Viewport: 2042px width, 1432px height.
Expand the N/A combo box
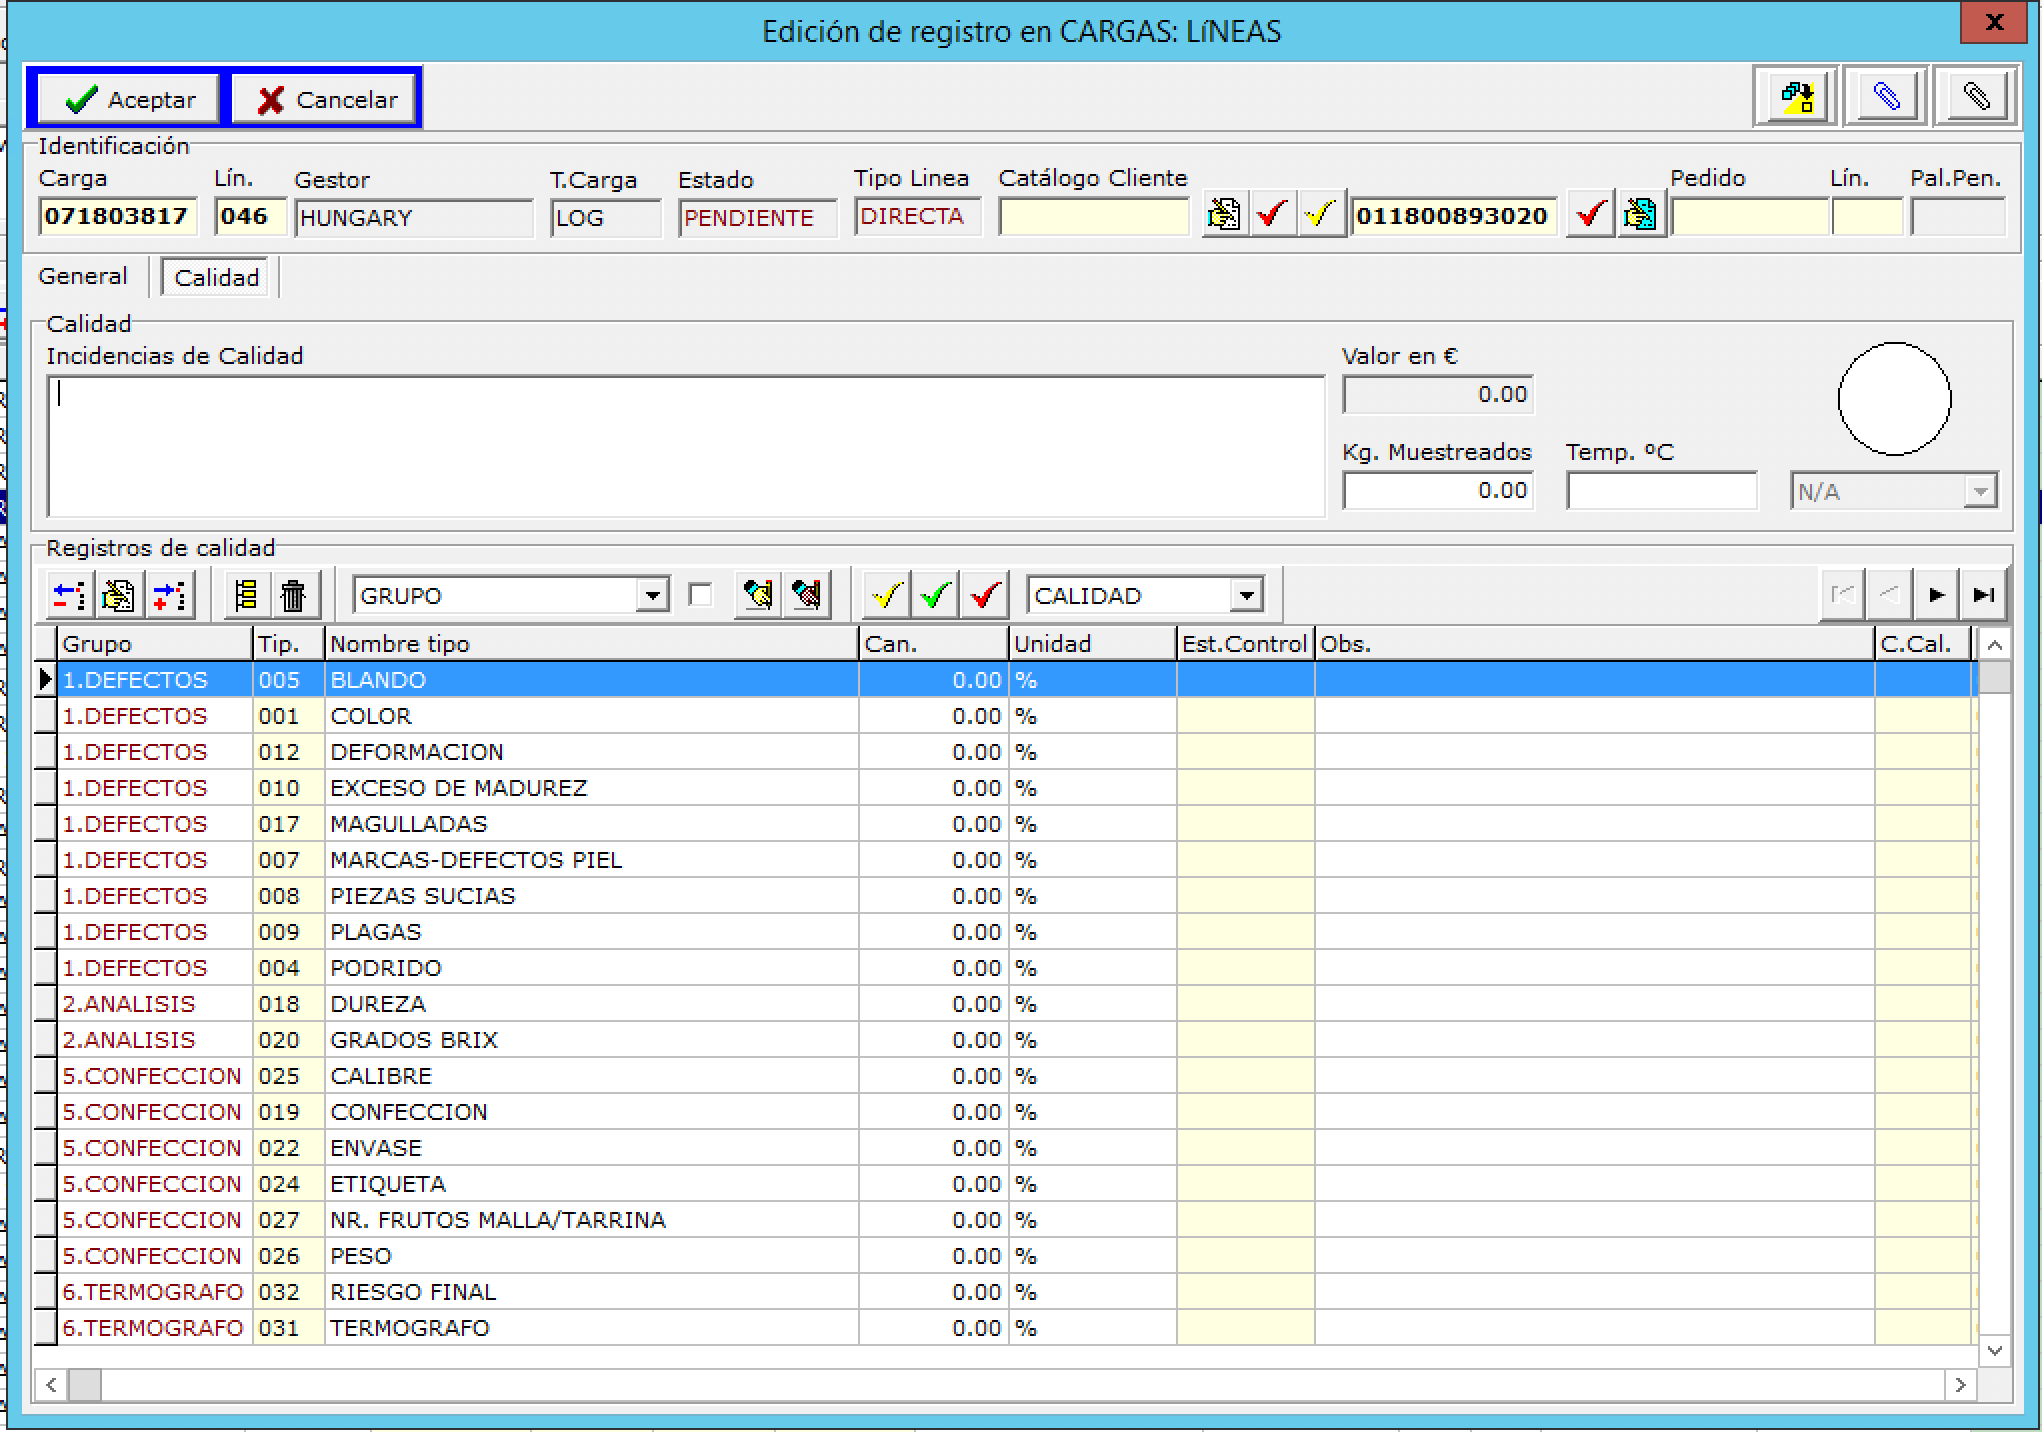click(x=1979, y=492)
